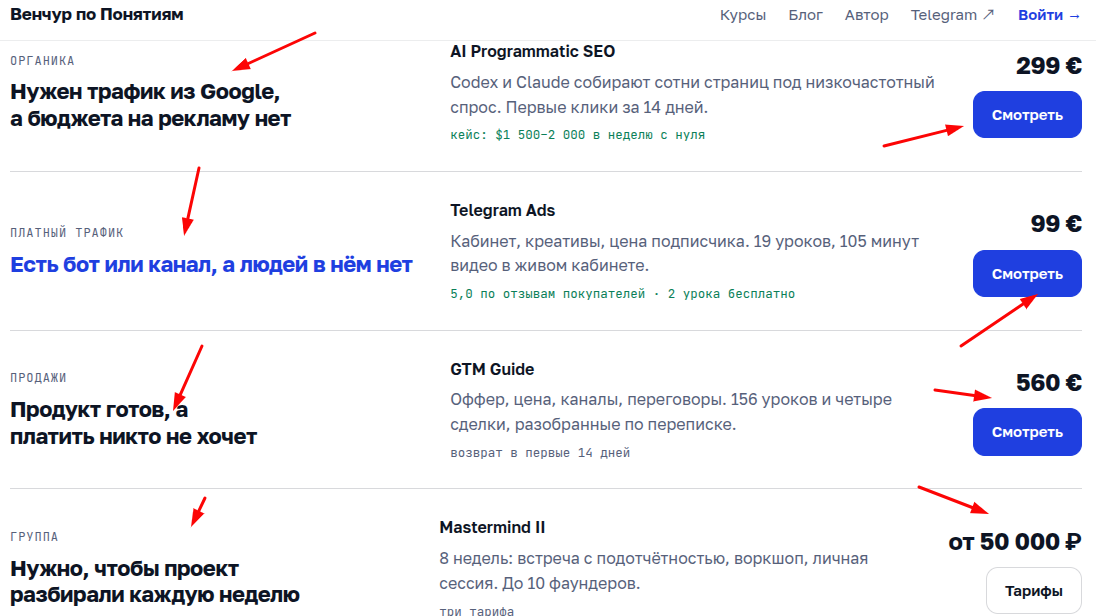Select heading 'Нужен трафик из Google'
The image size is (1096, 616).
150,105
